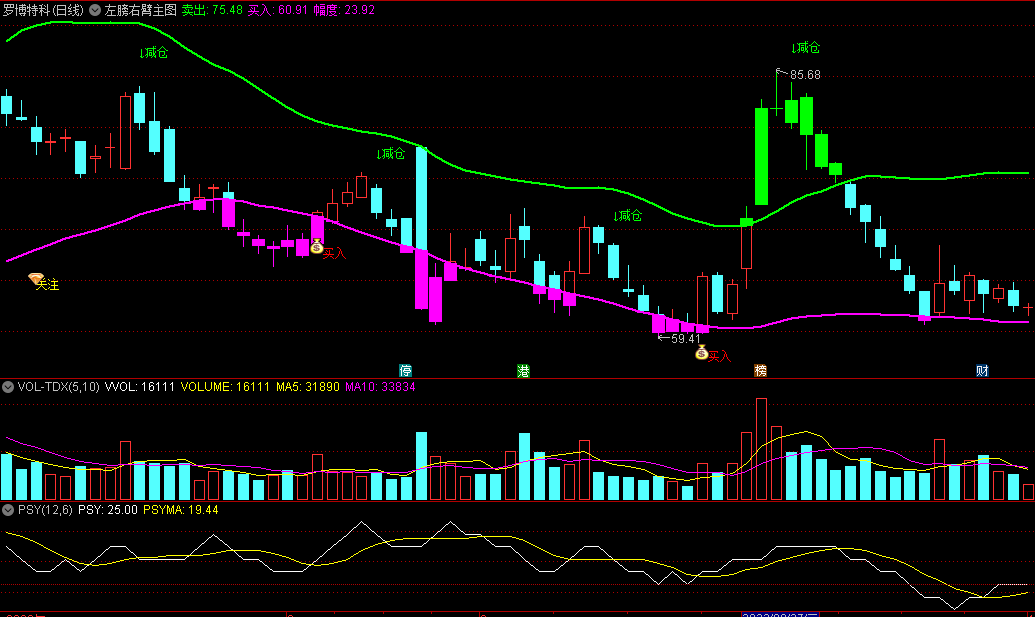Click the 停 event marker icon
1035x617 pixels.
405,371
